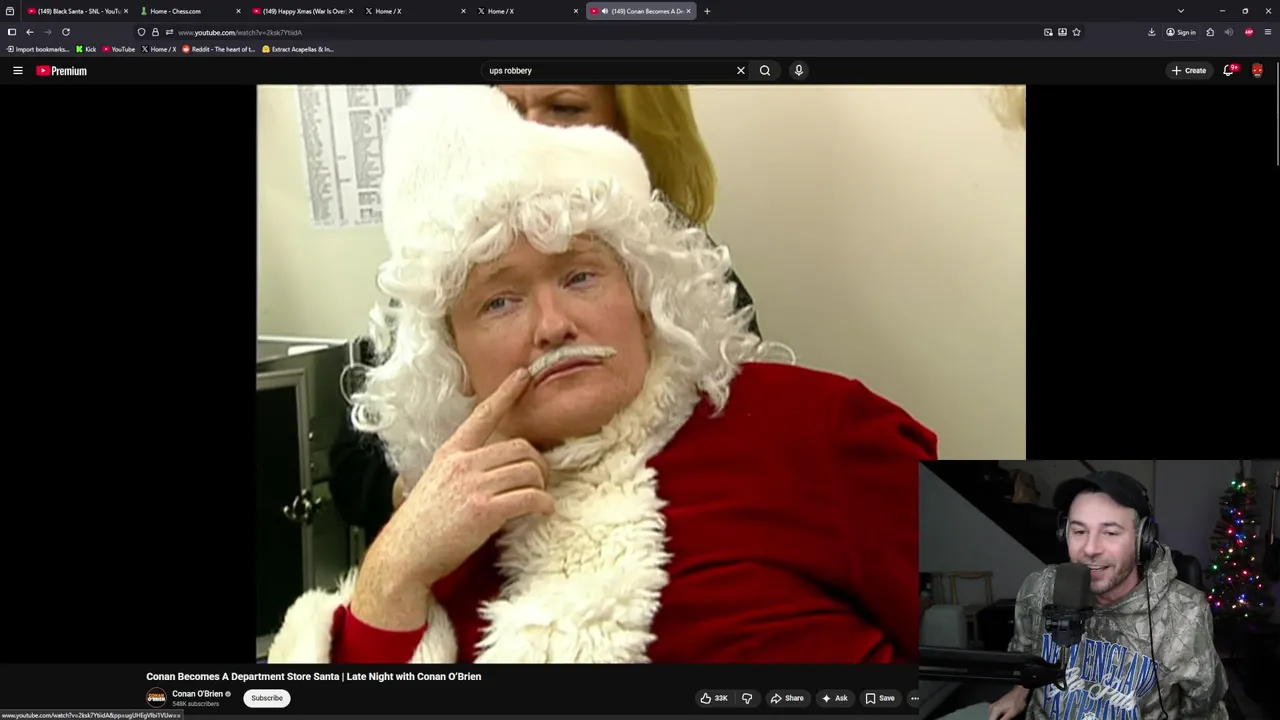Image resolution: width=1280 pixels, height=720 pixels.
Task: Click the video player area
Action: [x=641, y=374]
